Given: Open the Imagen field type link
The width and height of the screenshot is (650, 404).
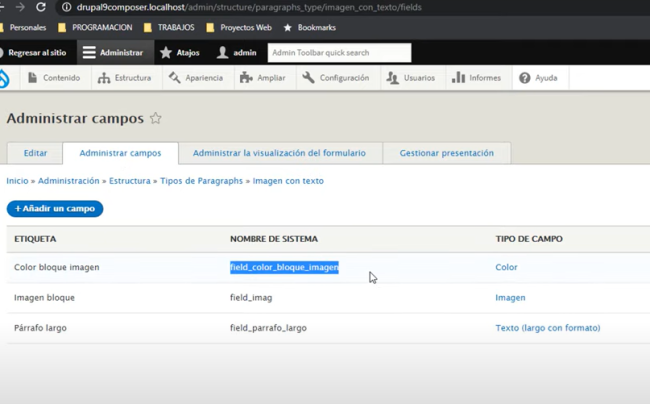Looking at the screenshot, I should pos(510,298).
